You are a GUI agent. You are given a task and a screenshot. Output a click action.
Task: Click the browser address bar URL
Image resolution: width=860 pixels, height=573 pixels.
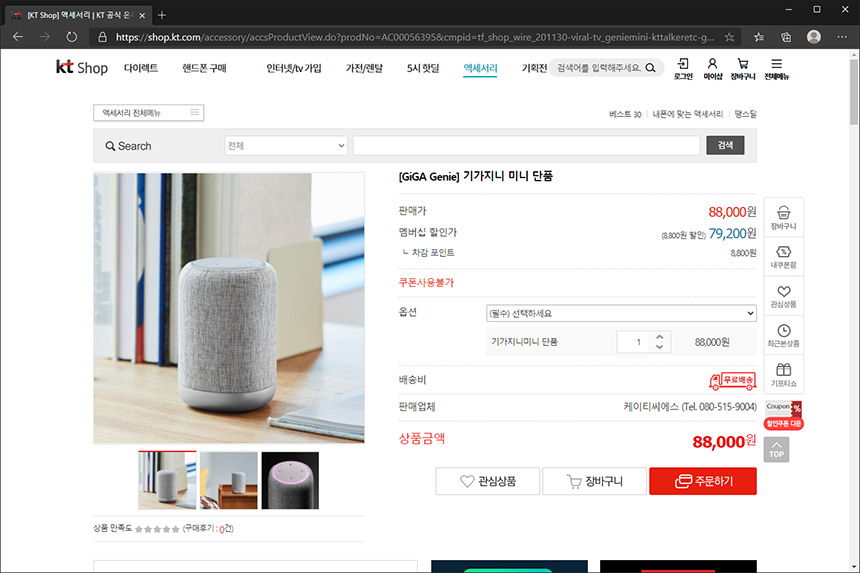[x=415, y=37]
